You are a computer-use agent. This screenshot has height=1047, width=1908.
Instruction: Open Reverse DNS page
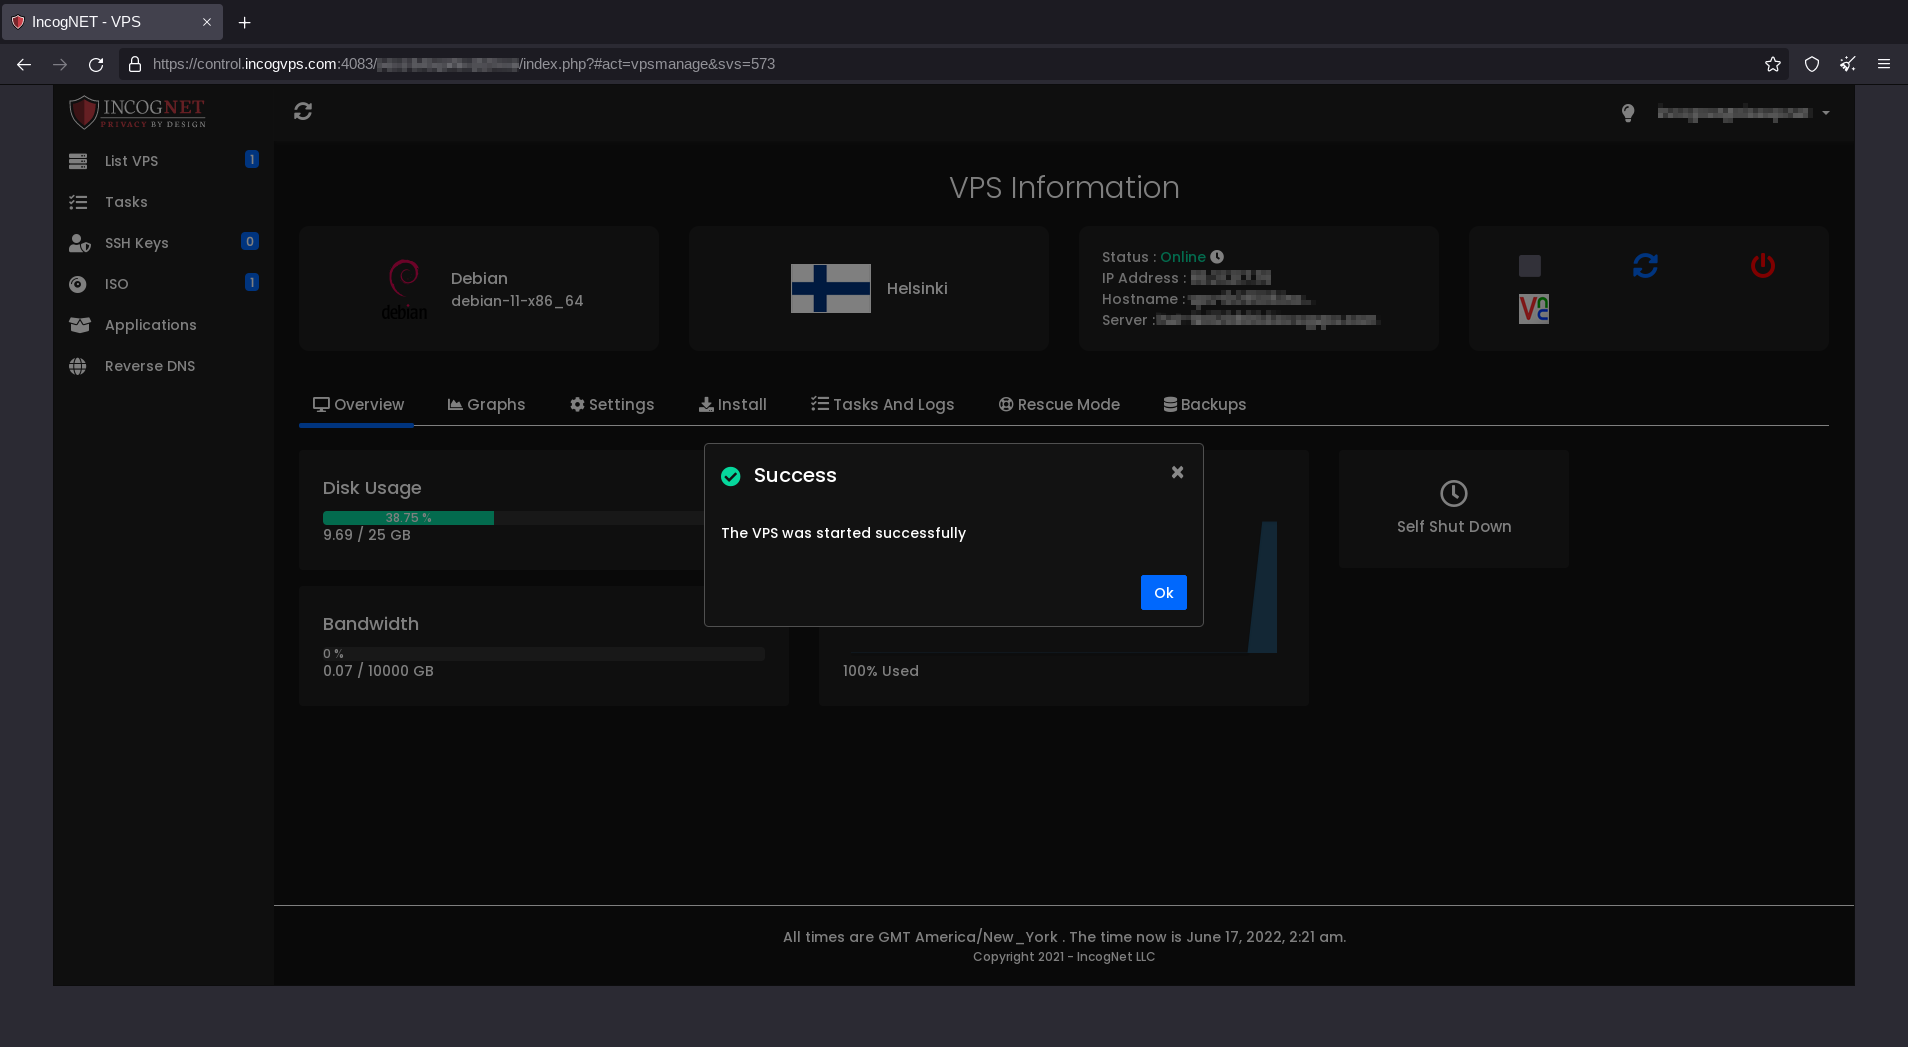(149, 366)
